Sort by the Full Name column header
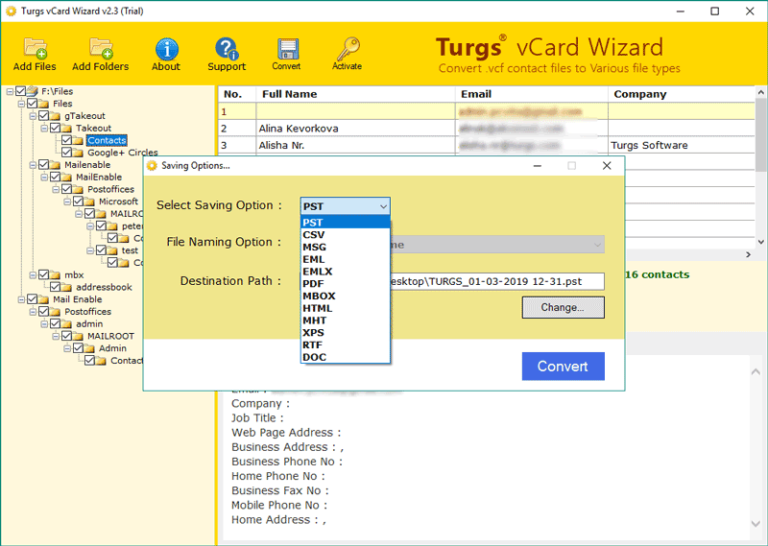Screen dimensions: 768x546 [356, 94]
